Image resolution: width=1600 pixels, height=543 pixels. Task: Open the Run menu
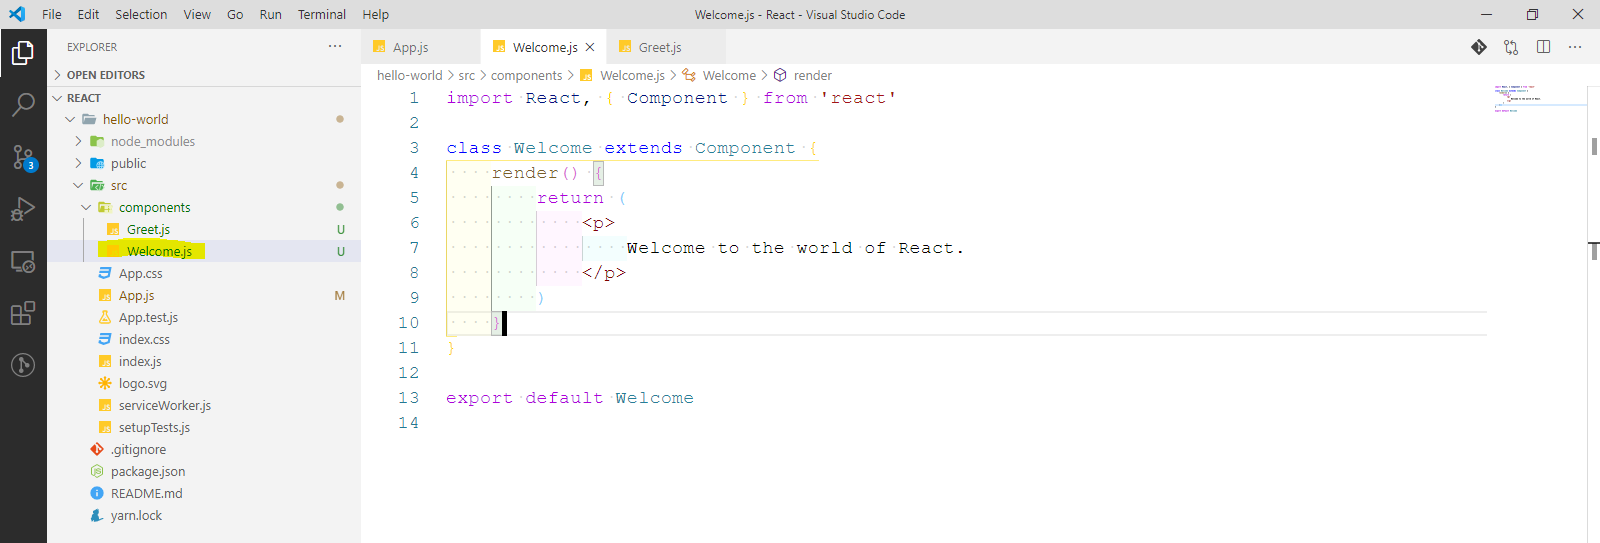point(270,14)
